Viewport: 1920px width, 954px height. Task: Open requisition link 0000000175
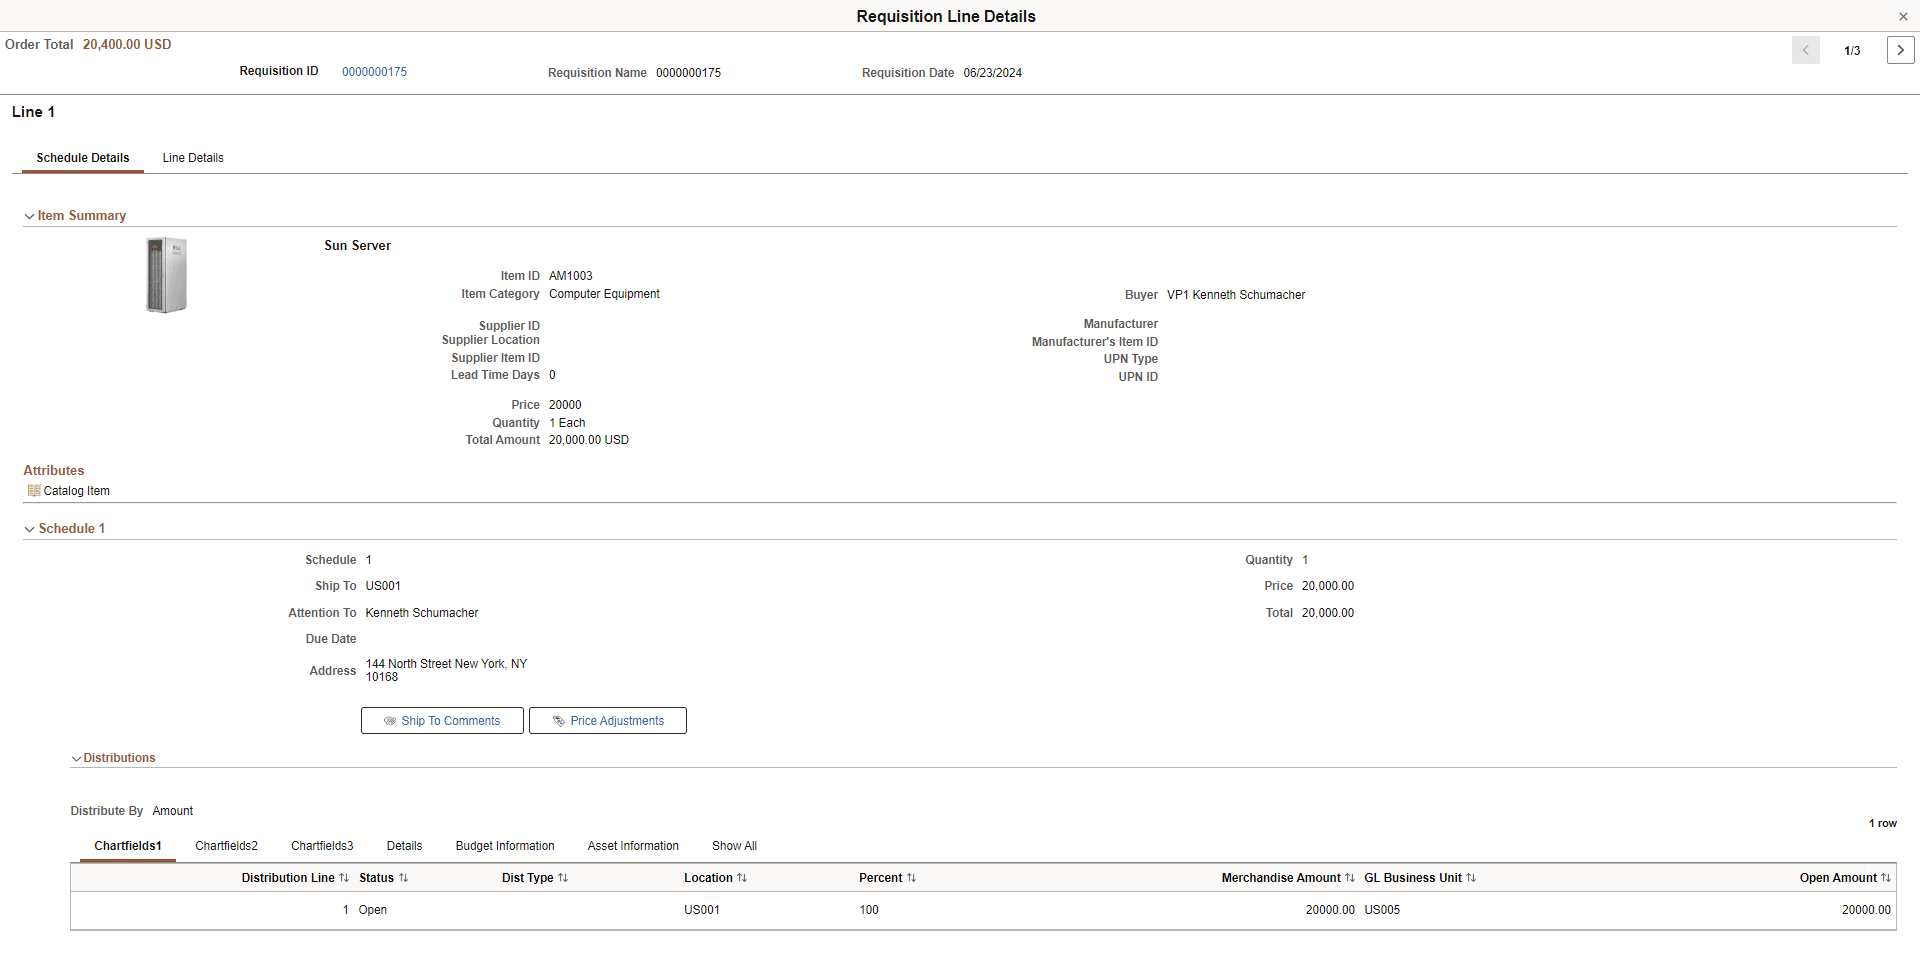click(375, 71)
